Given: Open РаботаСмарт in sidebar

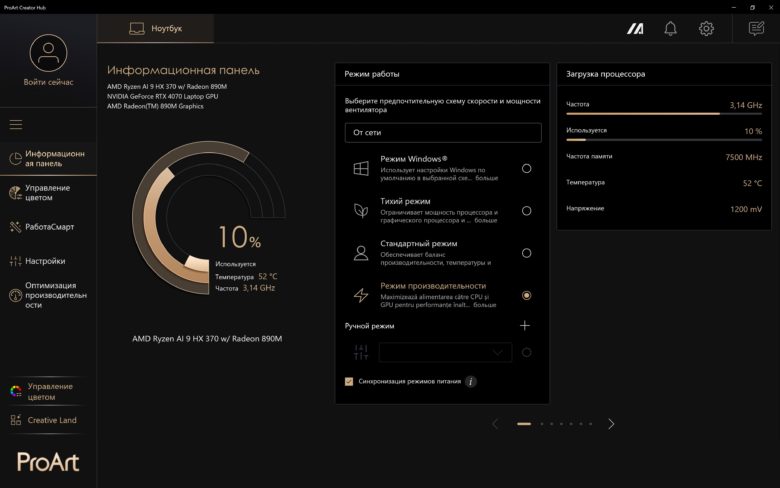Looking at the screenshot, I should [x=48, y=227].
